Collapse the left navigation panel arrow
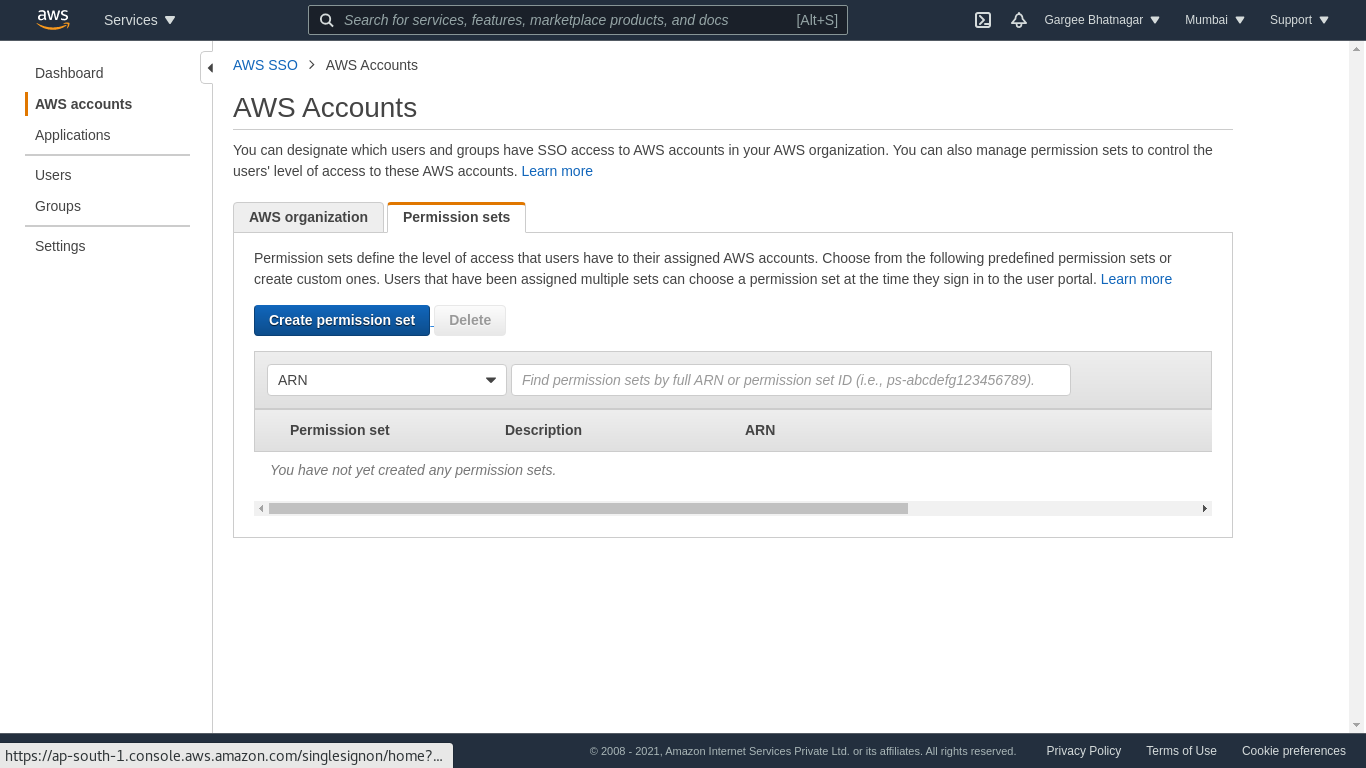The height and width of the screenshot is (768, 1366). (x=209, y=68)
